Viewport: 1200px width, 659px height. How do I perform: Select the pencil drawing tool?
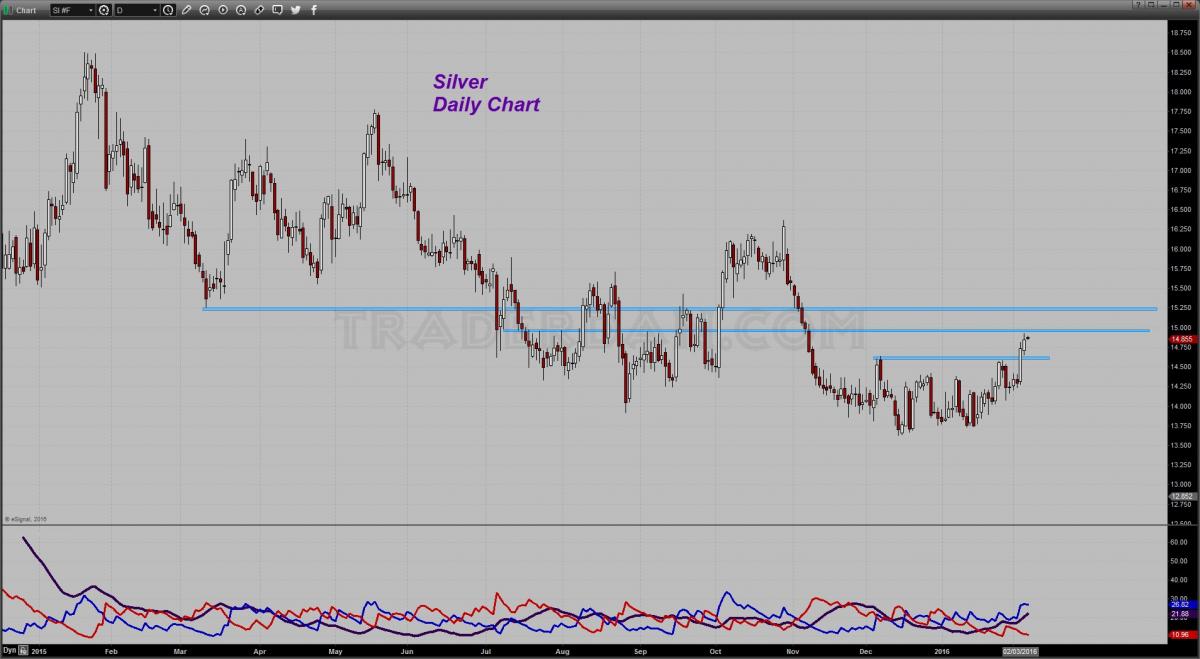187,10
